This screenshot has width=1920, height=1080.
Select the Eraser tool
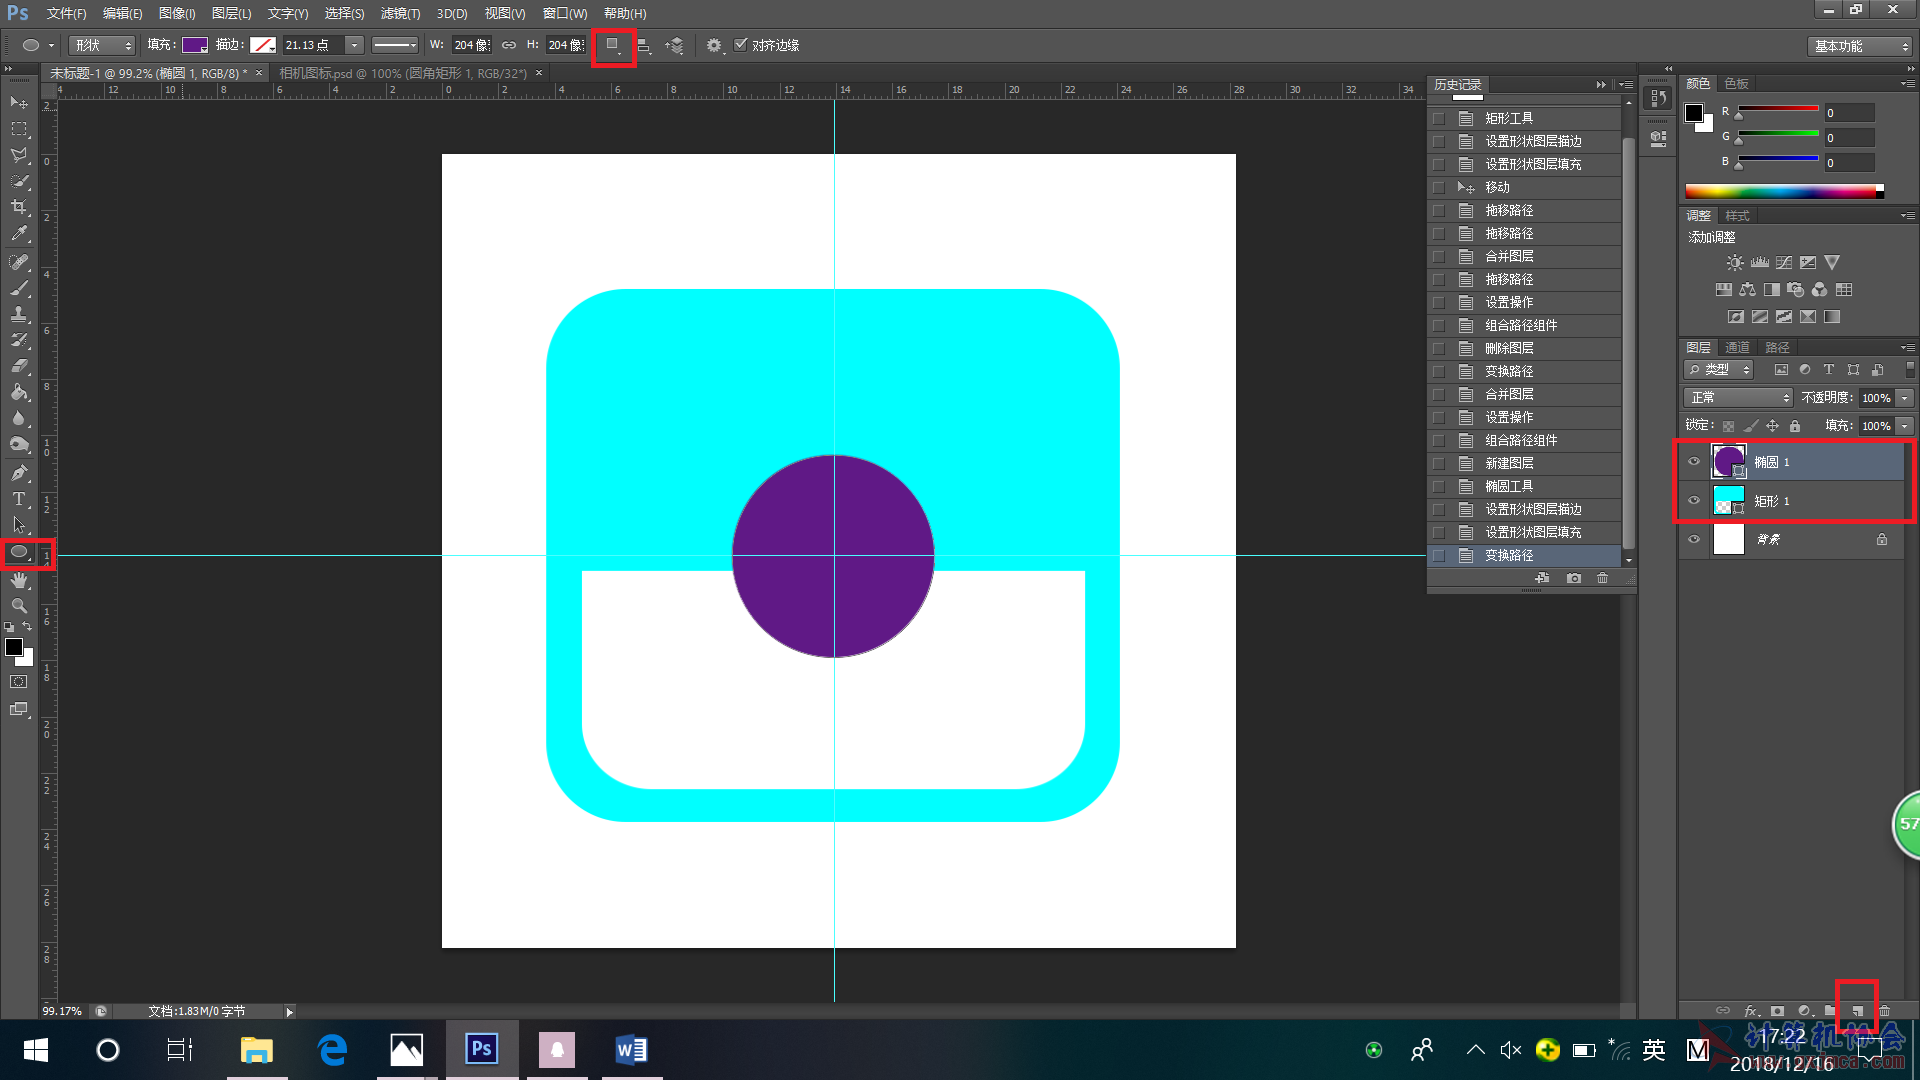coord(19,366)
